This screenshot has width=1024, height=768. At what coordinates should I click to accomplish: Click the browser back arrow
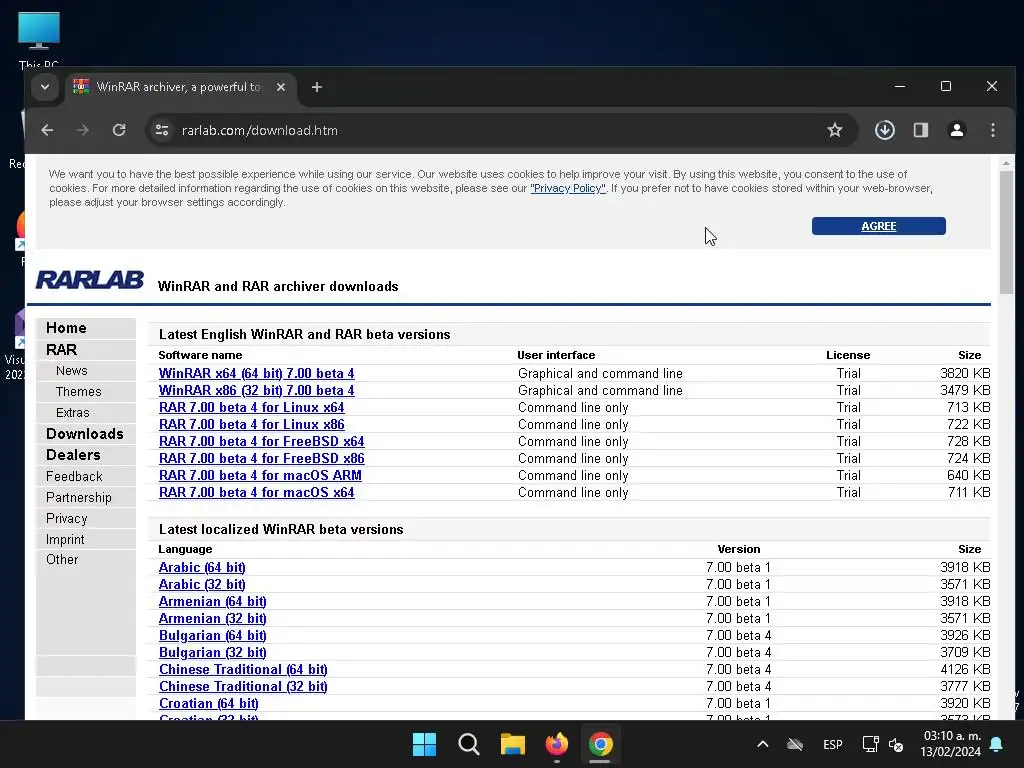pos(47,130)
